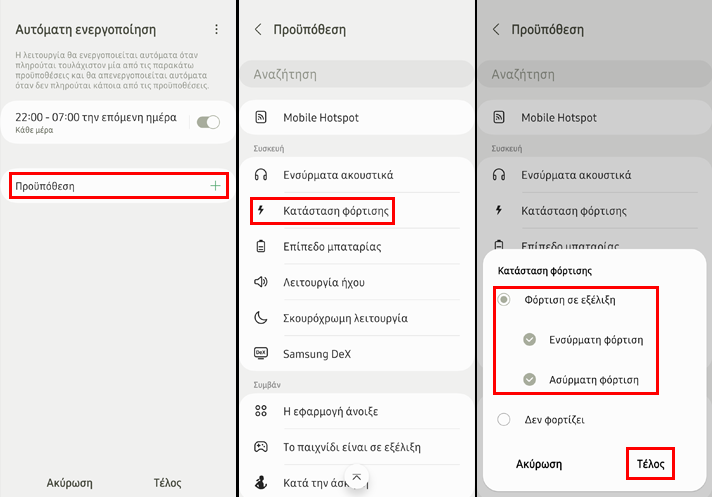Tap the scroll-to-top floating arrow button
Image resolution: width=712 pixels, height=497 pixels.
pos(356,477)
